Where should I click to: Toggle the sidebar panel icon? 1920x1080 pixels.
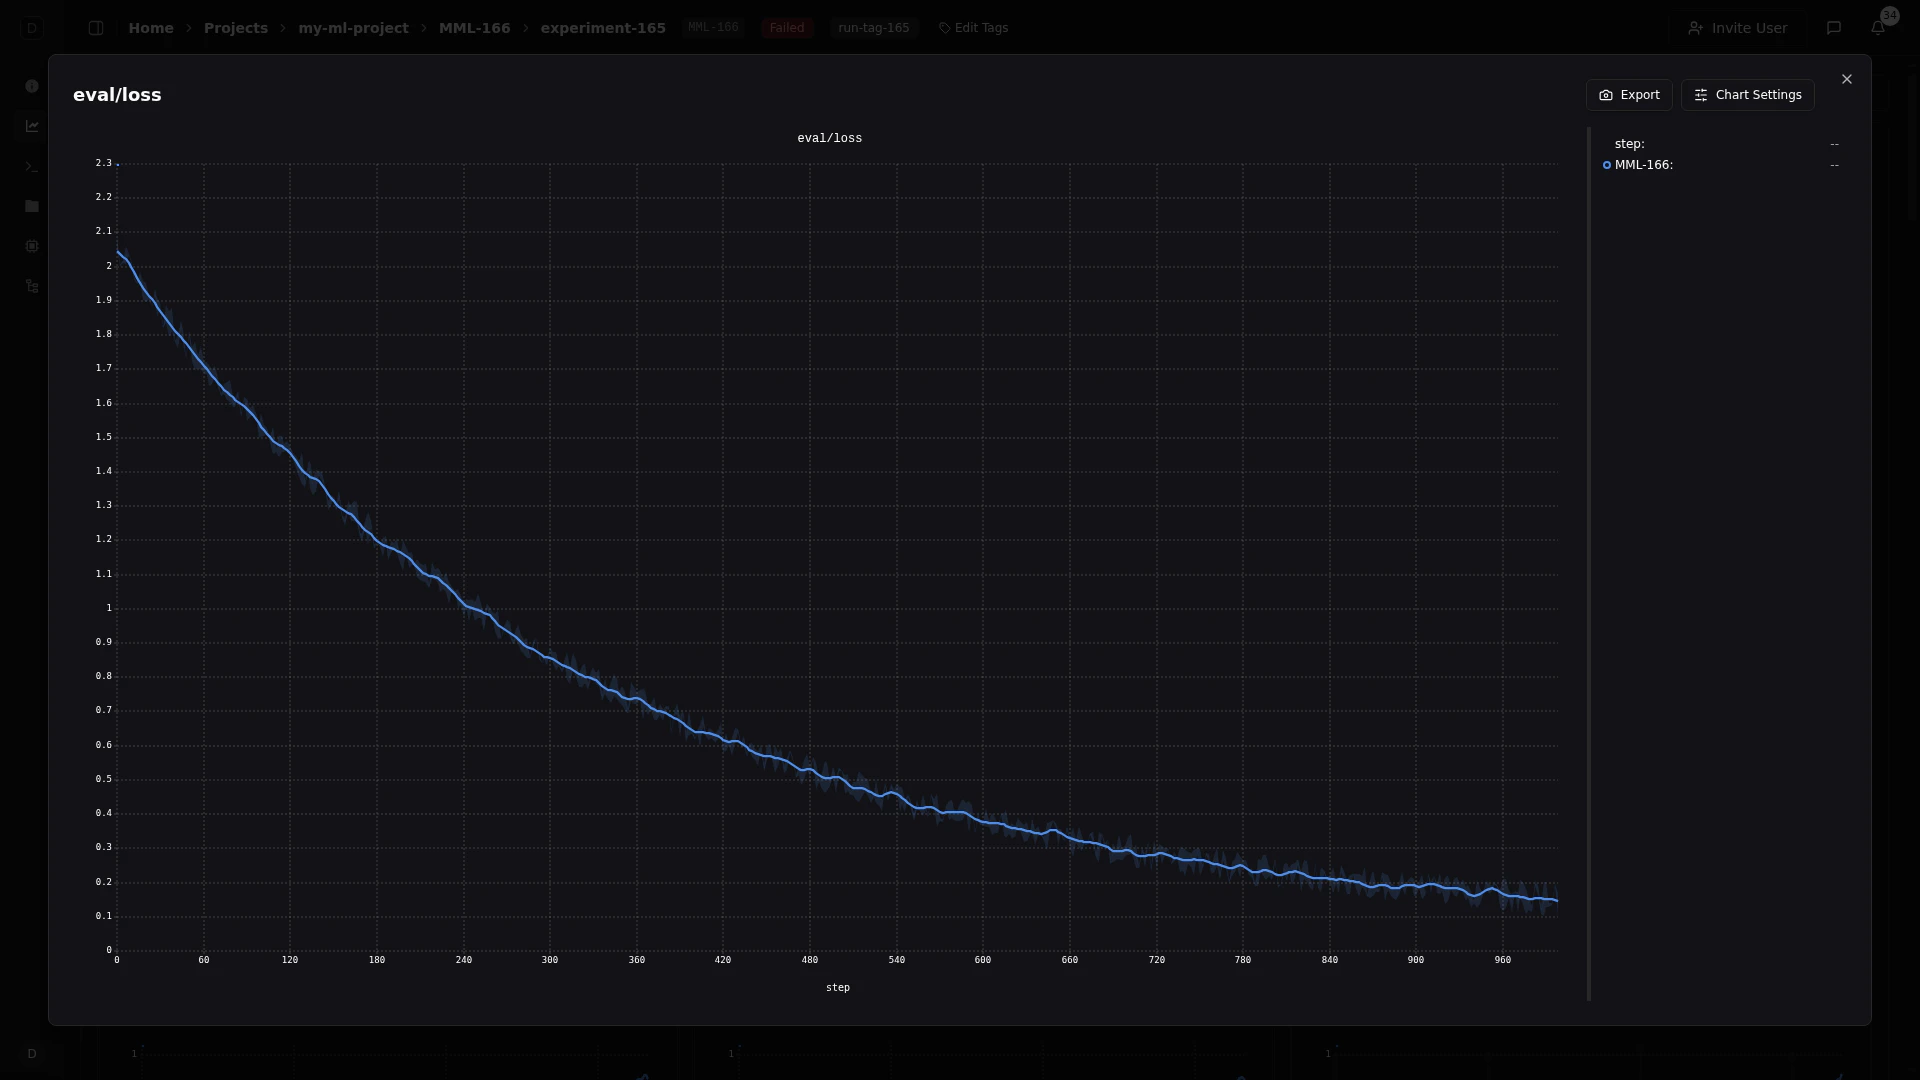(x=96, y=28)
